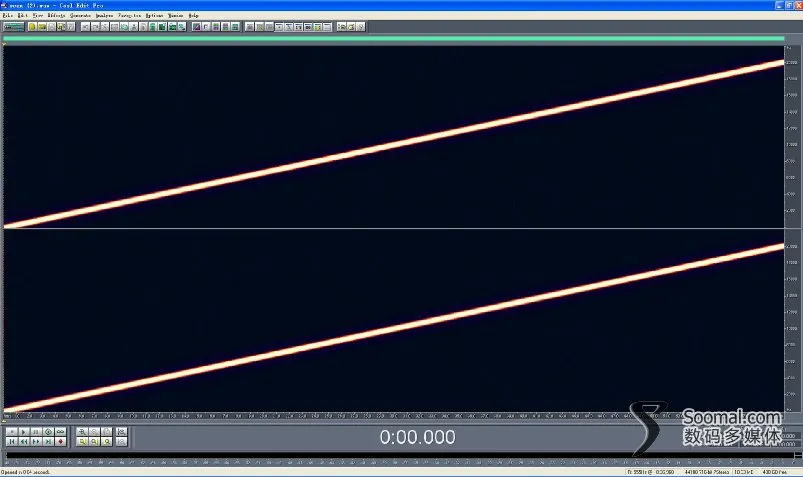The image size is (803, 477).
Task: Click the Zoom In Horizontally icon
Action: [82, 432]
